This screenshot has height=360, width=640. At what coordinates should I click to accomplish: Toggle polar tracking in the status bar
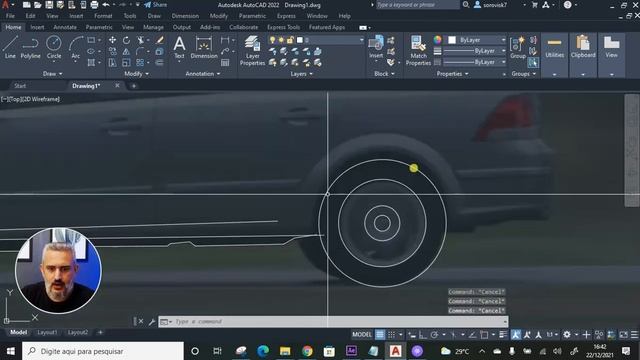click(x=434, y=335)
